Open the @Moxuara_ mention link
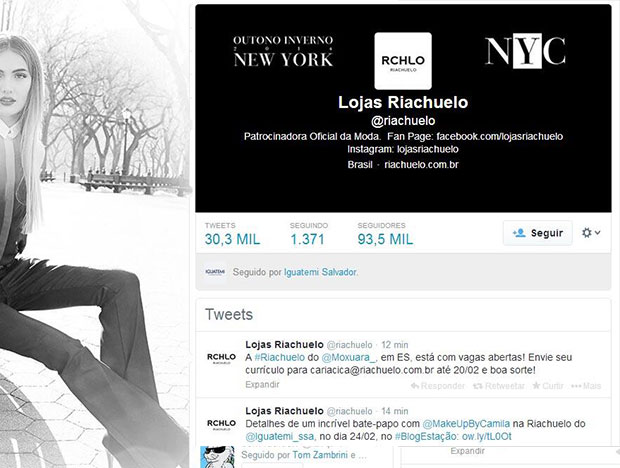 [x=349, y=357]
